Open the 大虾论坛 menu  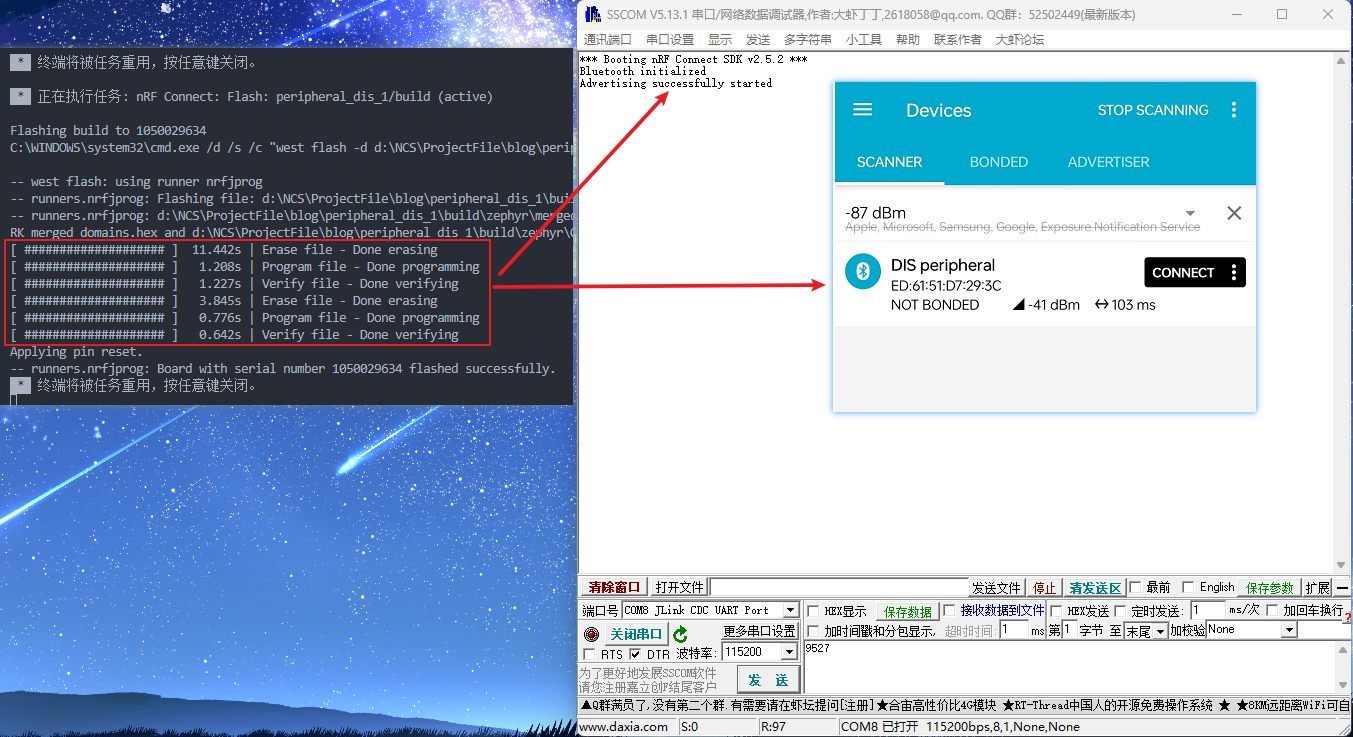pos(1020,40)
